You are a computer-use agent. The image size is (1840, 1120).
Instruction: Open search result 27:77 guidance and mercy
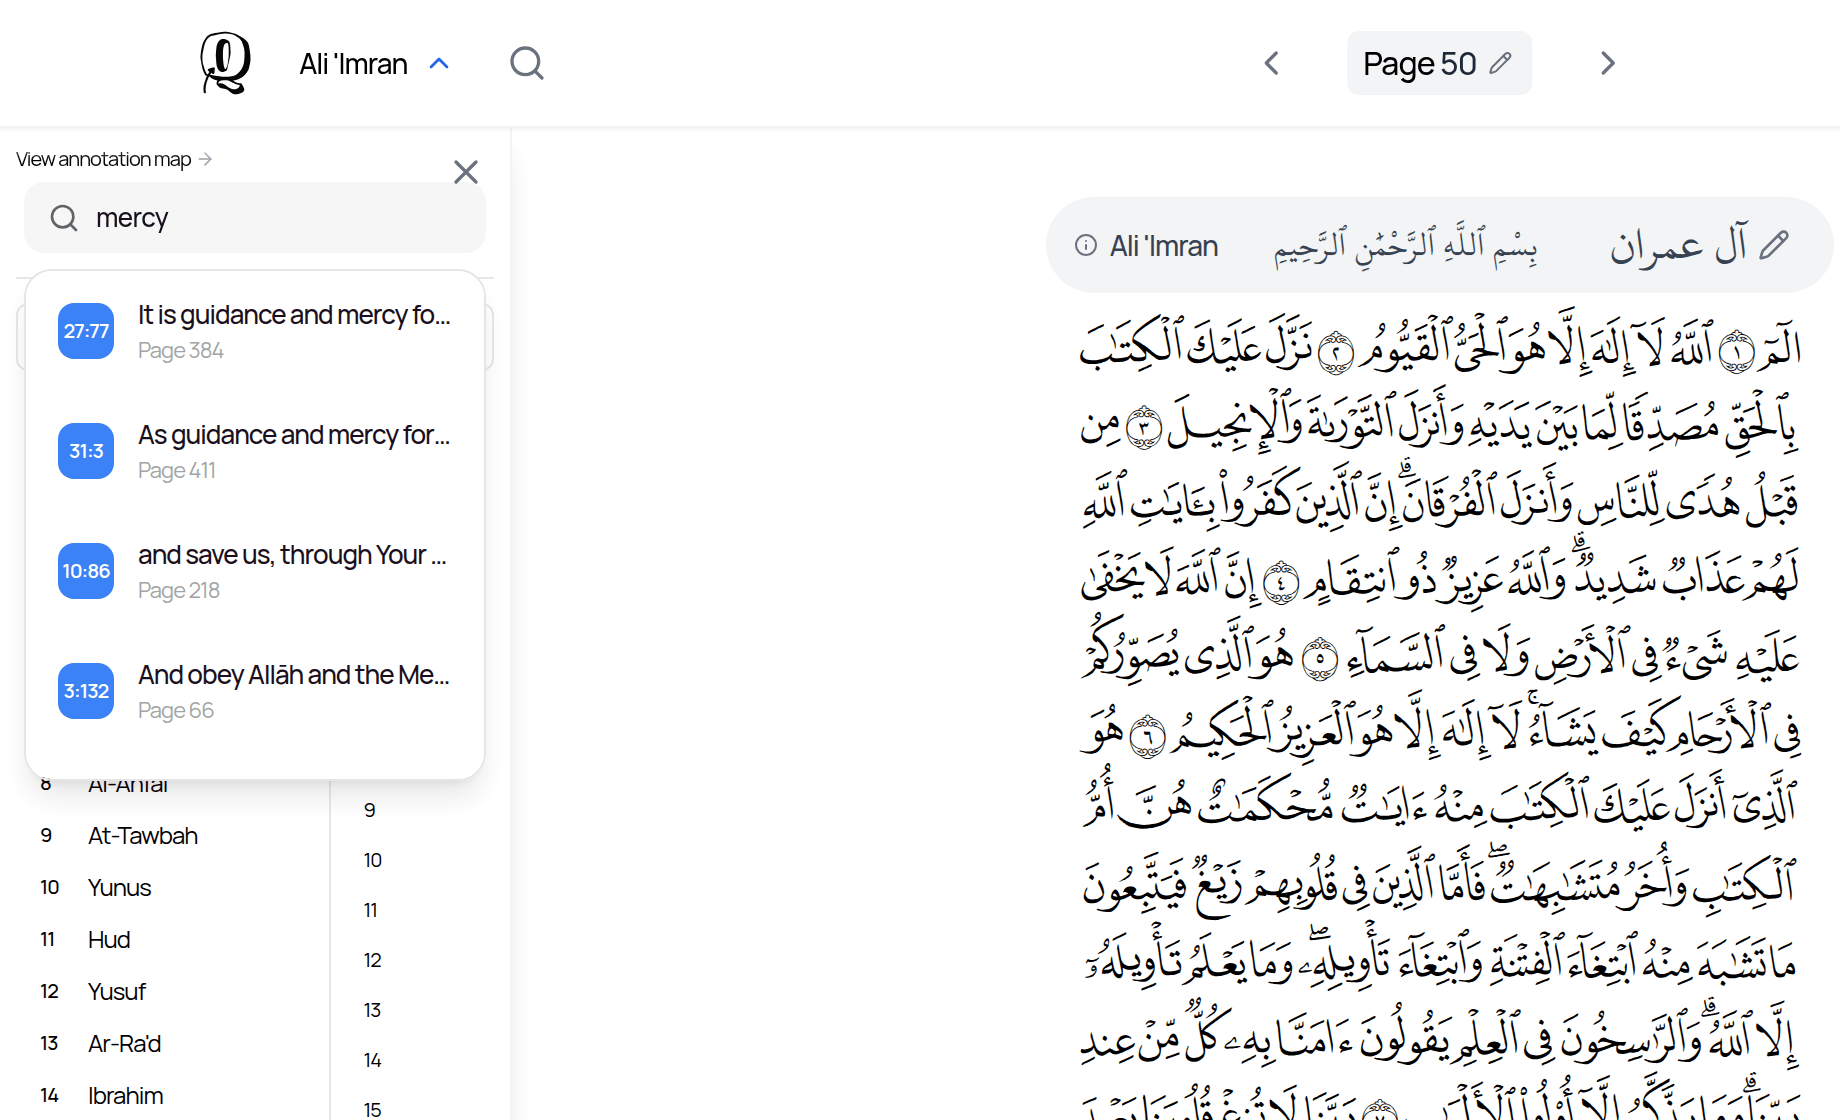coord(255,331)
